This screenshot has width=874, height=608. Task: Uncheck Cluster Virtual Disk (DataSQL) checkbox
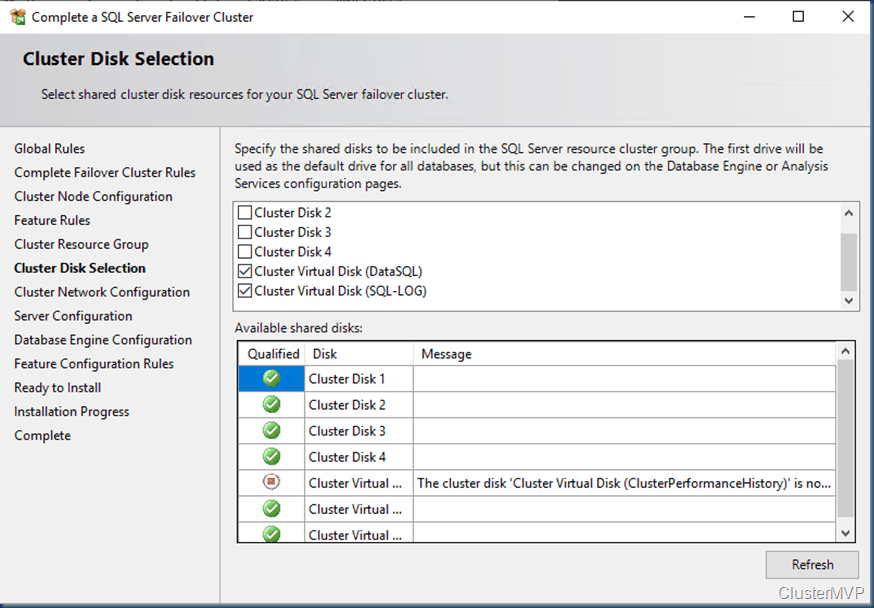coord(245,271)
